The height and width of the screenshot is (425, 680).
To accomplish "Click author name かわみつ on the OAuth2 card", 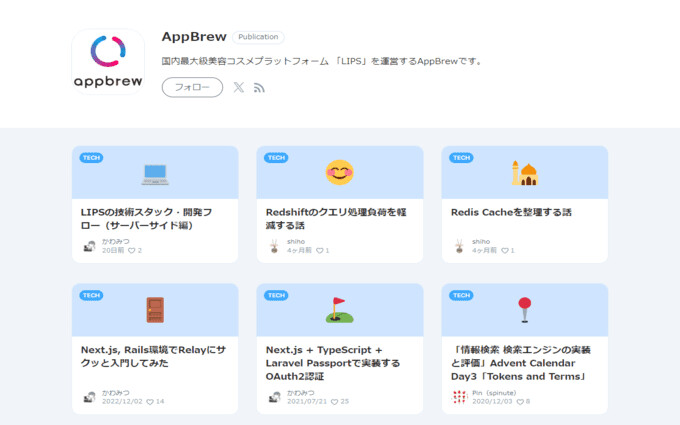I will [301, 392].
